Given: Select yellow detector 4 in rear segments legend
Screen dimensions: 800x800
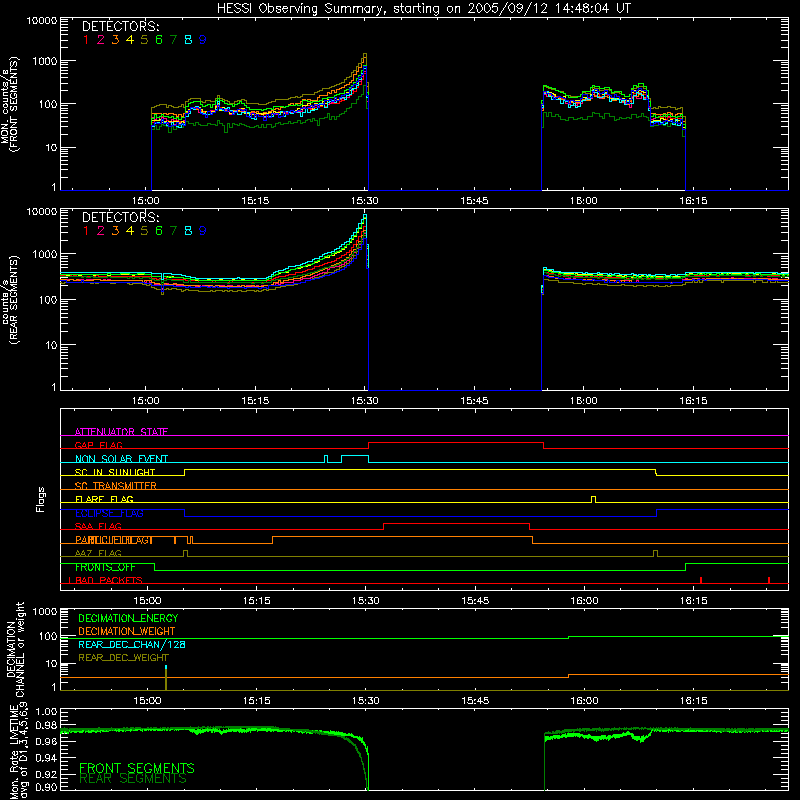Looking at the screenshot, I should point(130,231).
